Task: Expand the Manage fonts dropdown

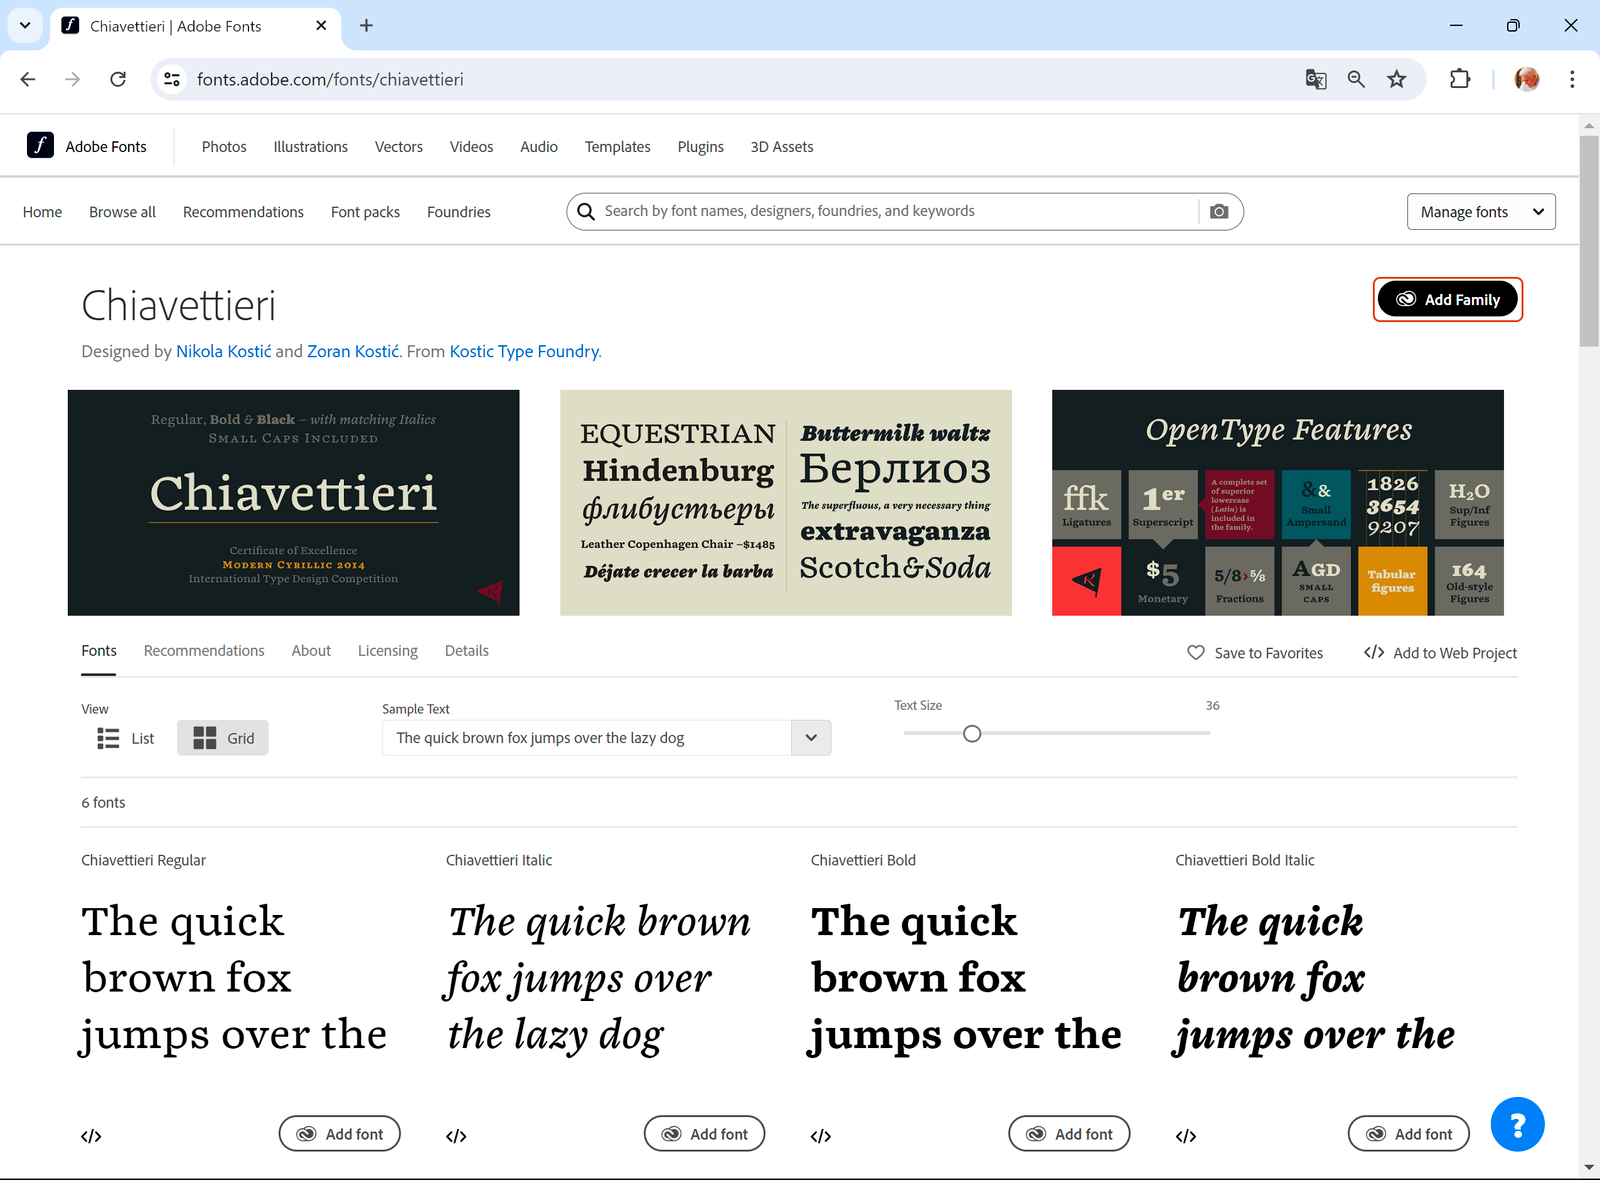Action: click(x=1481, y=212)
